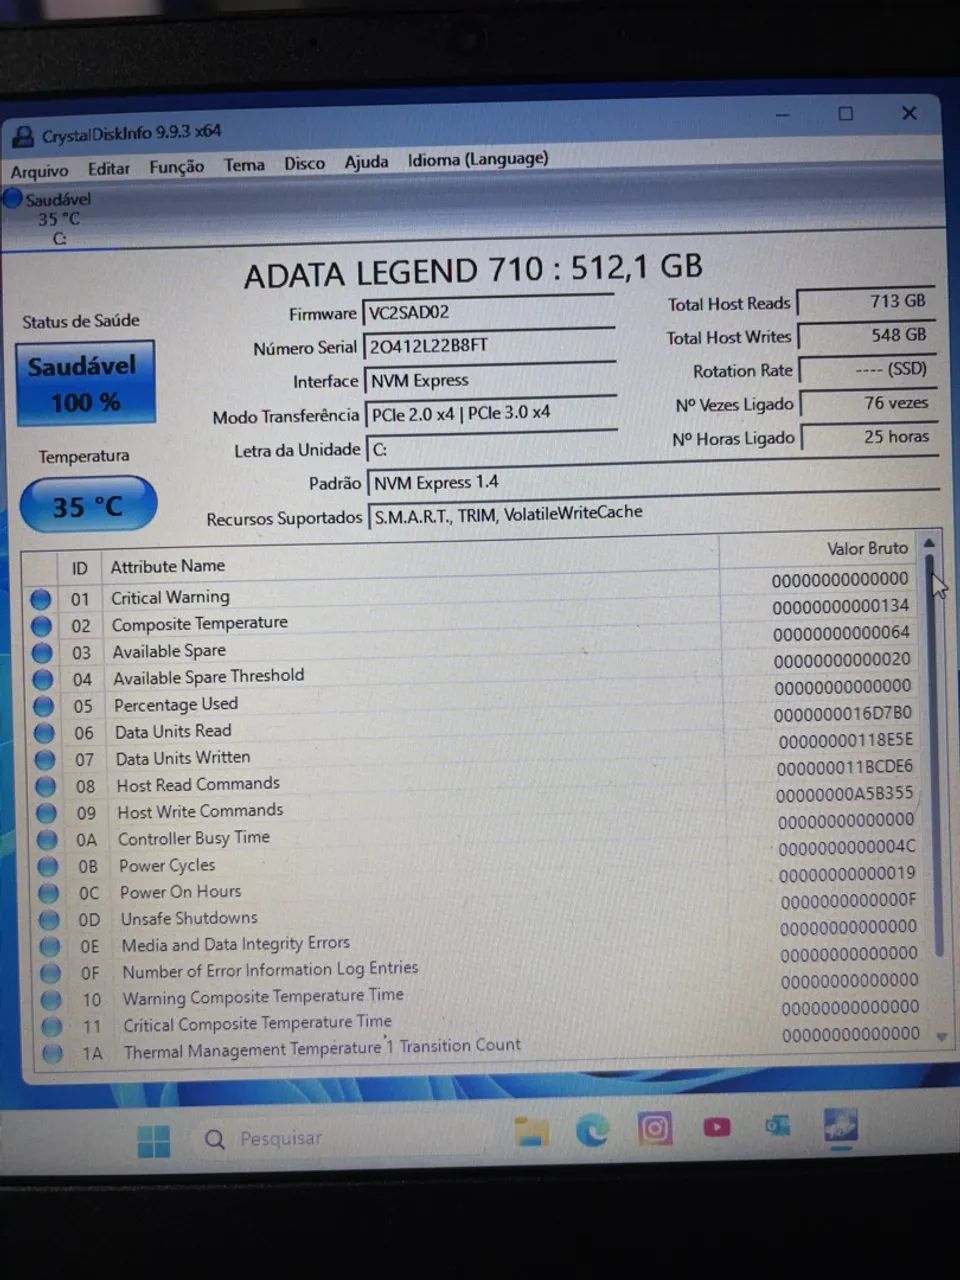The width and height of the screenshot is (960, 1280).
Task: Open the Arquivo menu
Action: 39,171
